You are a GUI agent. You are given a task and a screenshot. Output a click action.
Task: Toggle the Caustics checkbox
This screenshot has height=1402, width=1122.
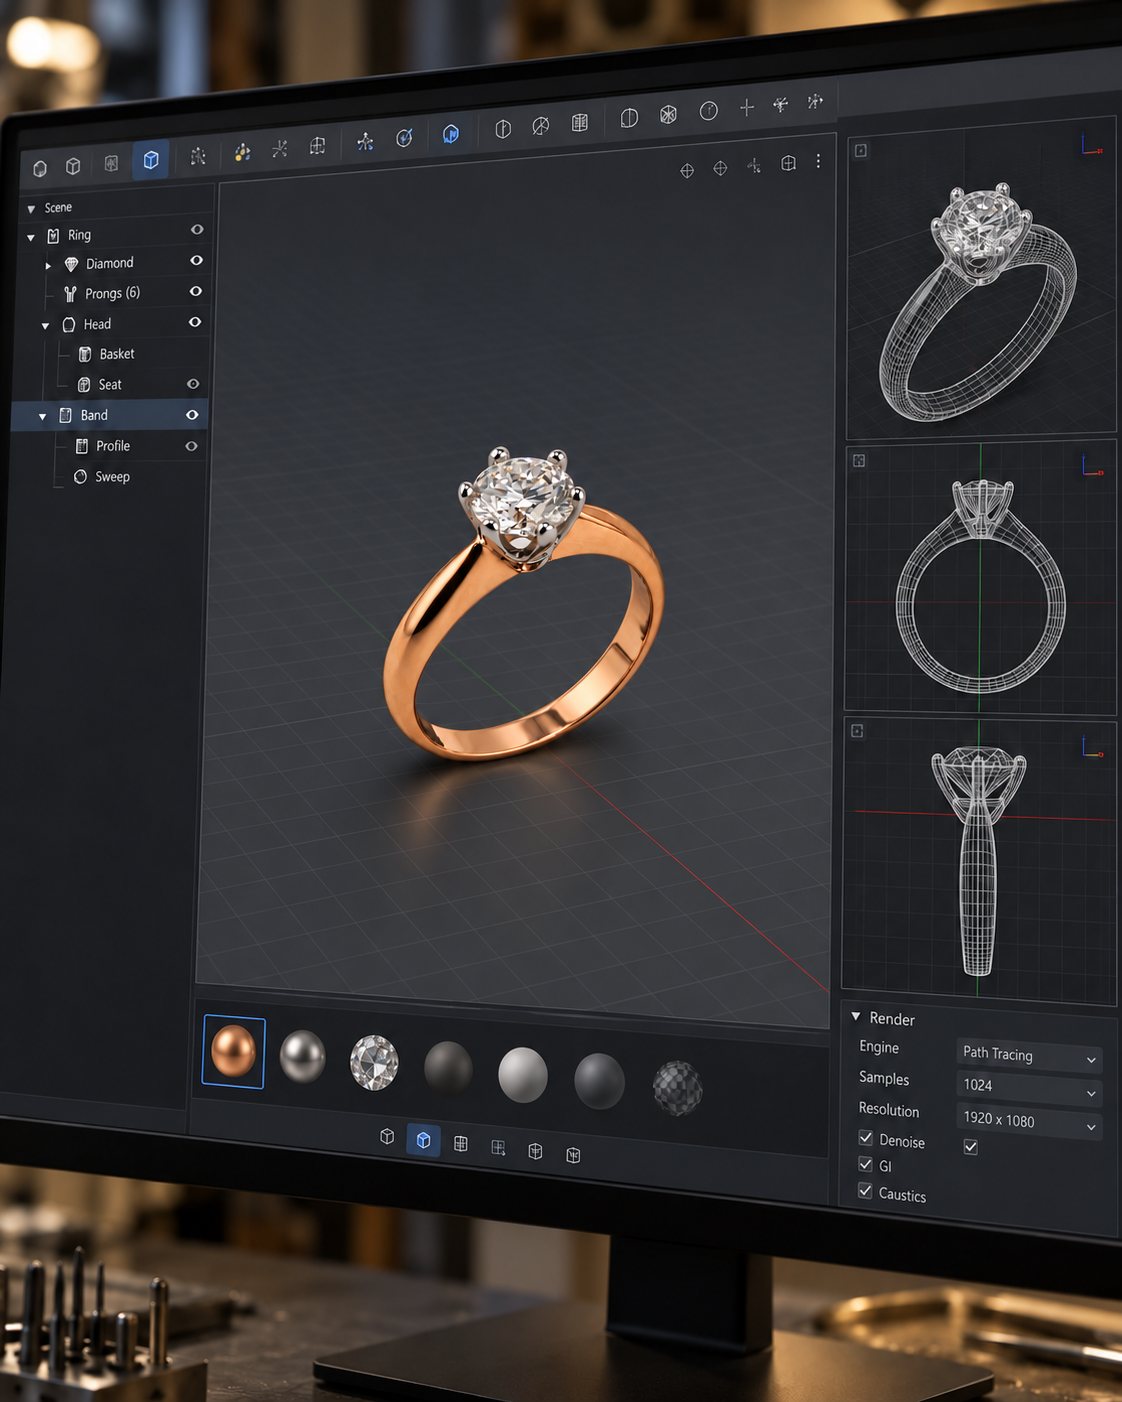[865, 1191]
